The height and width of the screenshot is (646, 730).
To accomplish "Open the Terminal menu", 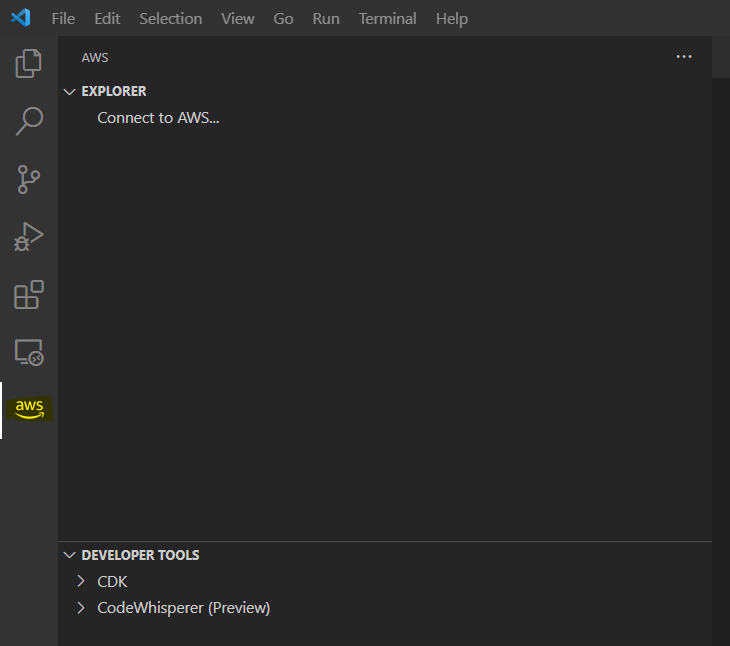I will [387, 19].
